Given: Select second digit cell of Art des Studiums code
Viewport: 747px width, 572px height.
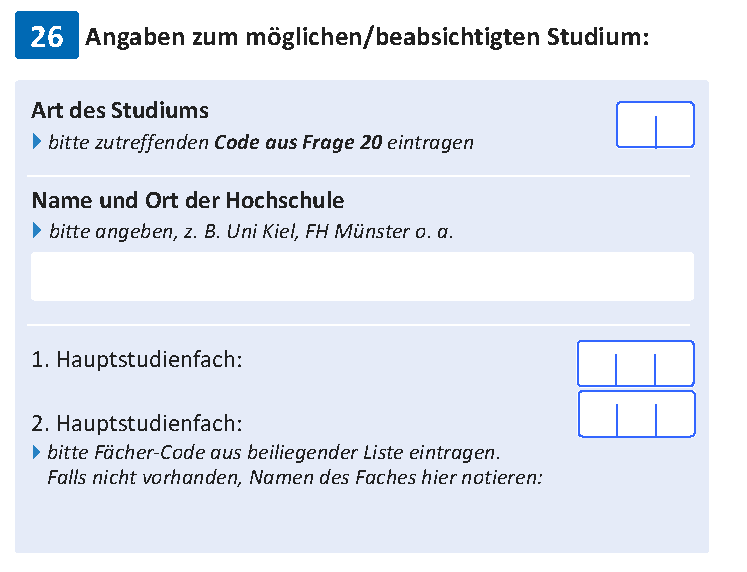Looking at the screenshot, I should [675, 124].
